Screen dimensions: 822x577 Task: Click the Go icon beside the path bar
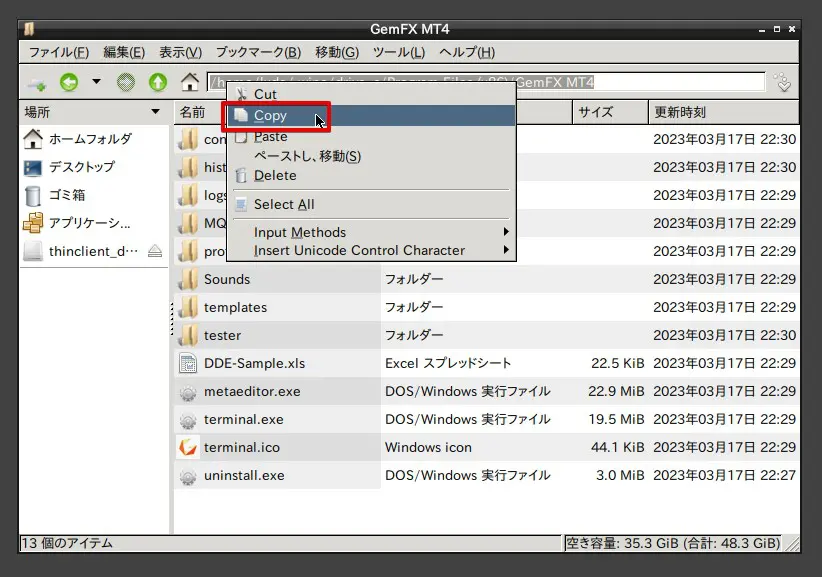783,83
